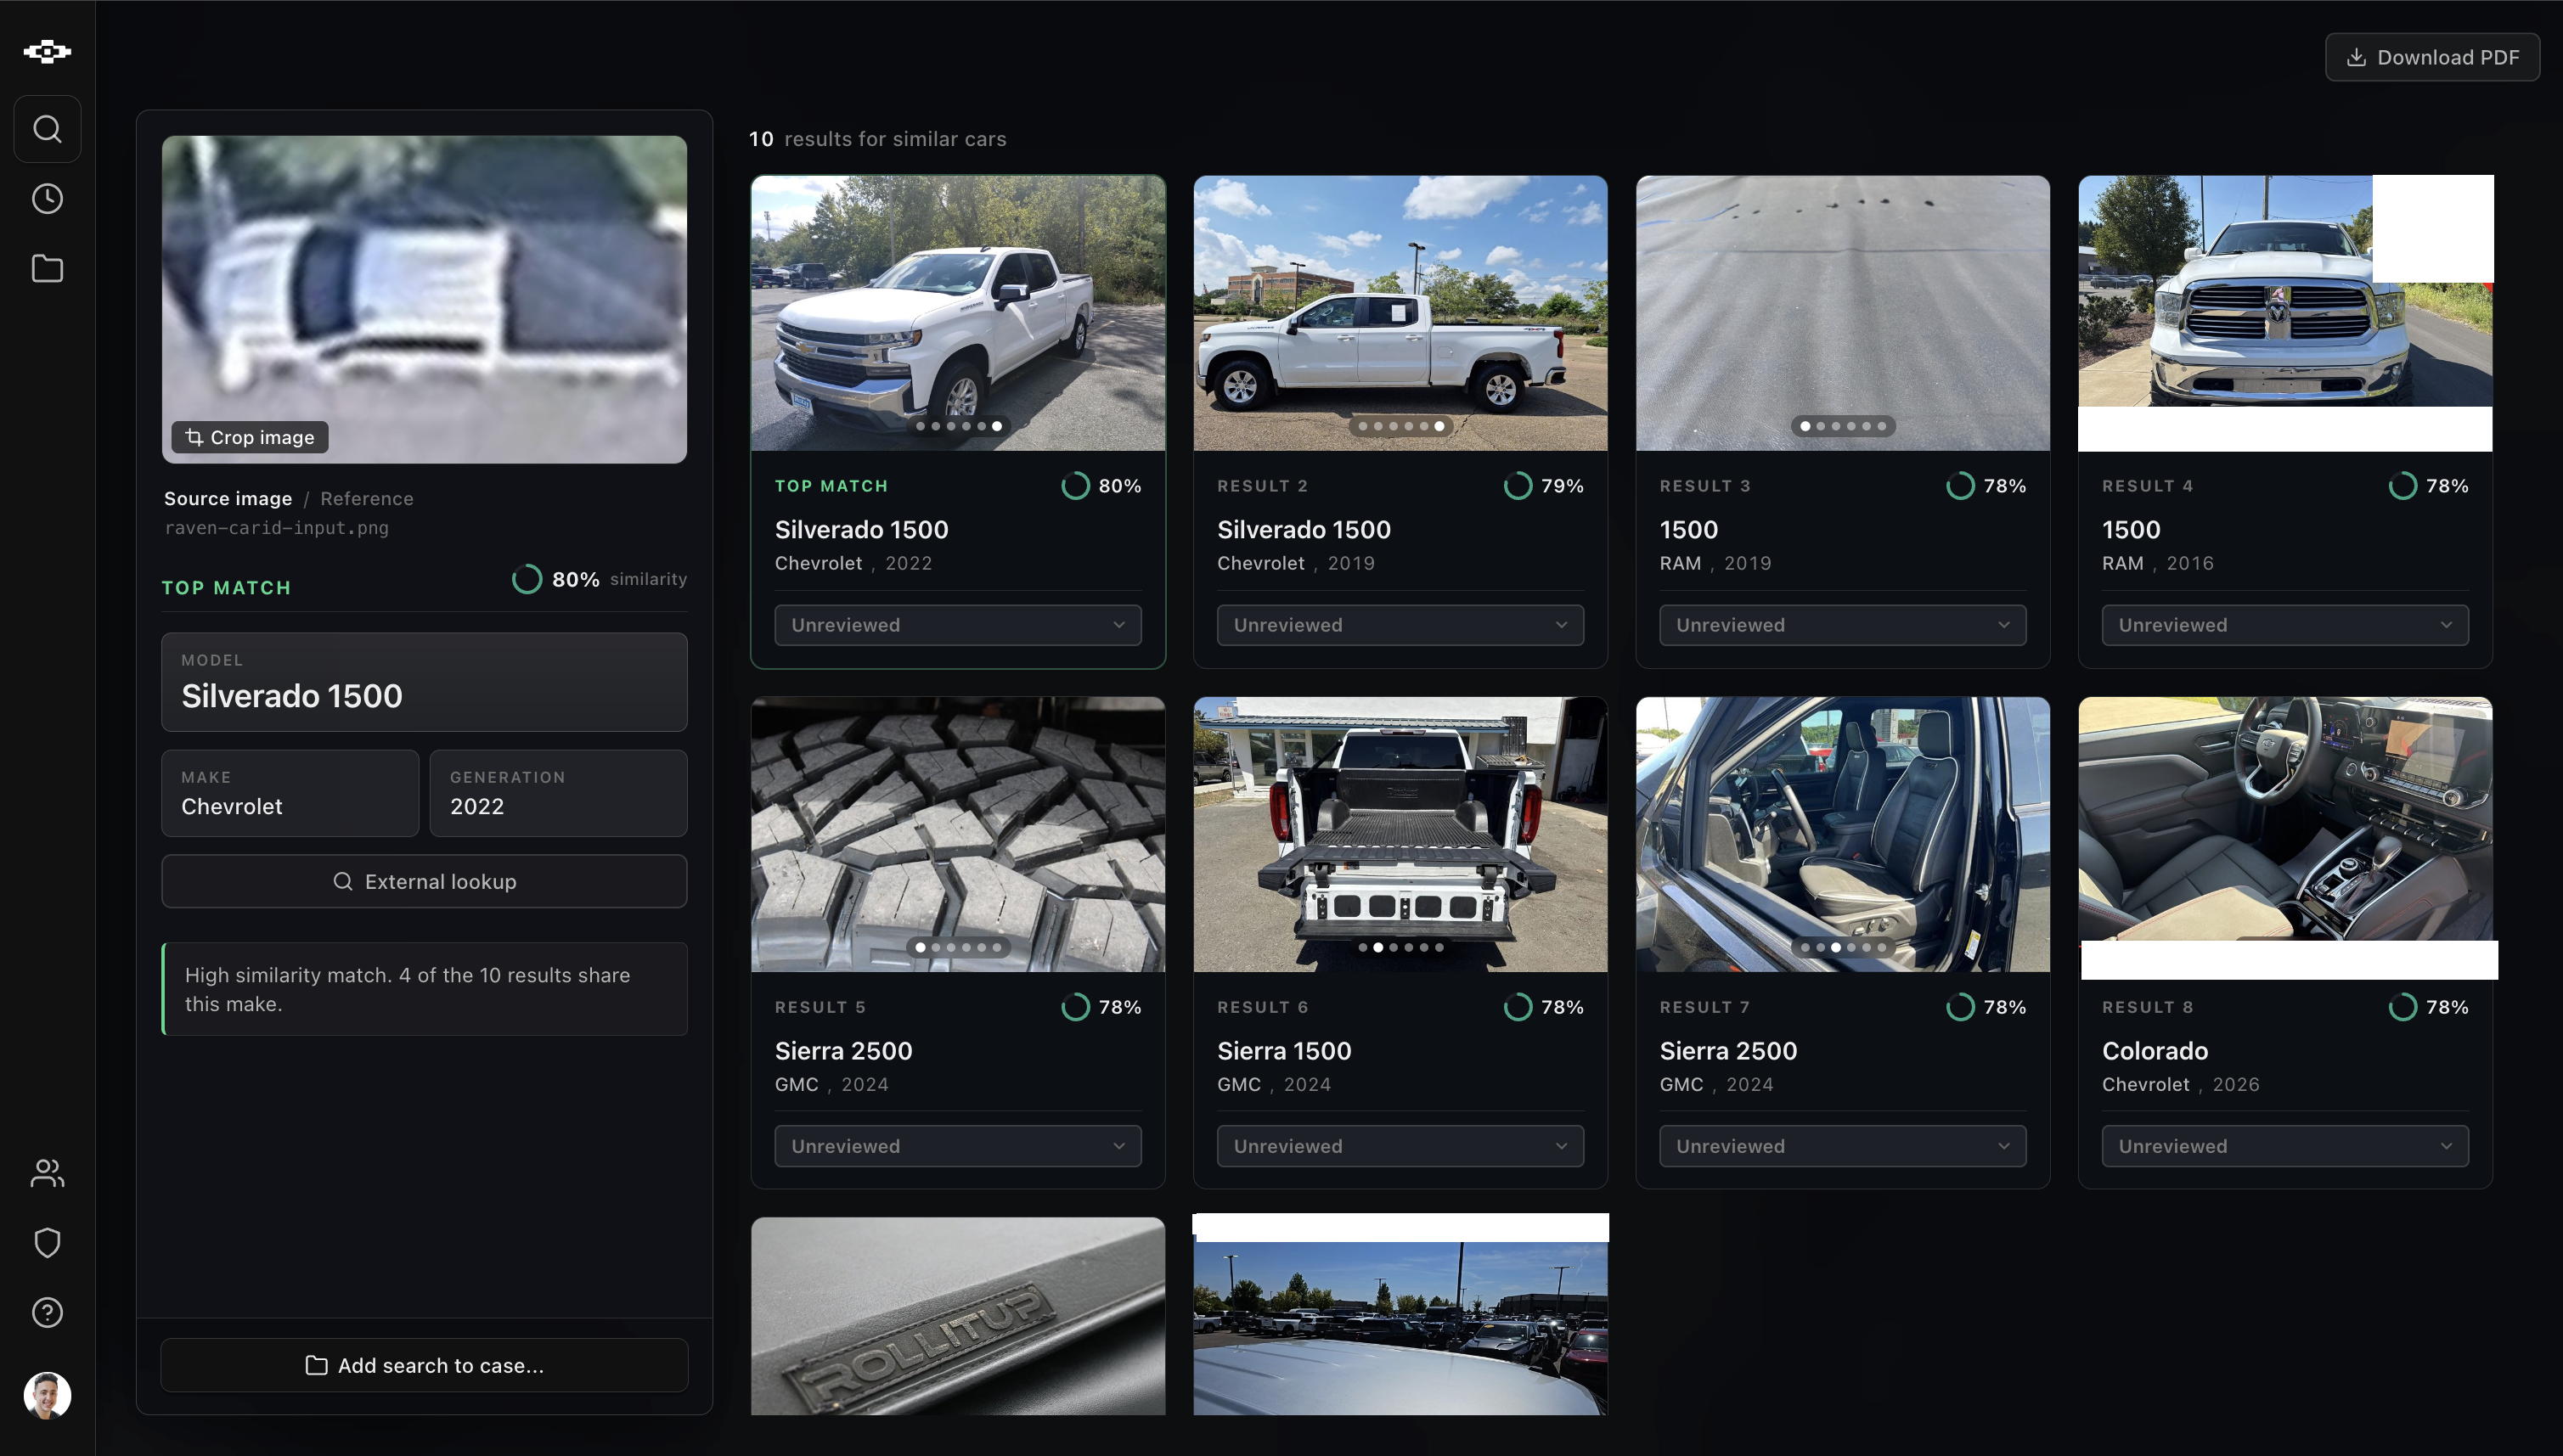
Task: Click the Sierra 1500 title on Result 6
Action: [x=1284, y=1051]
